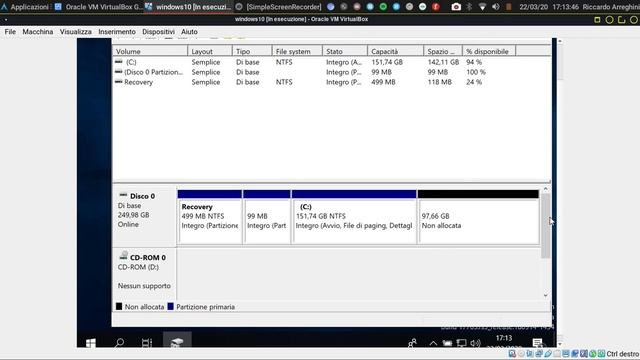The image size is (640, 360).
Task: Click the windows10 [in esecuzi... panel button
Action: (189, 7)
